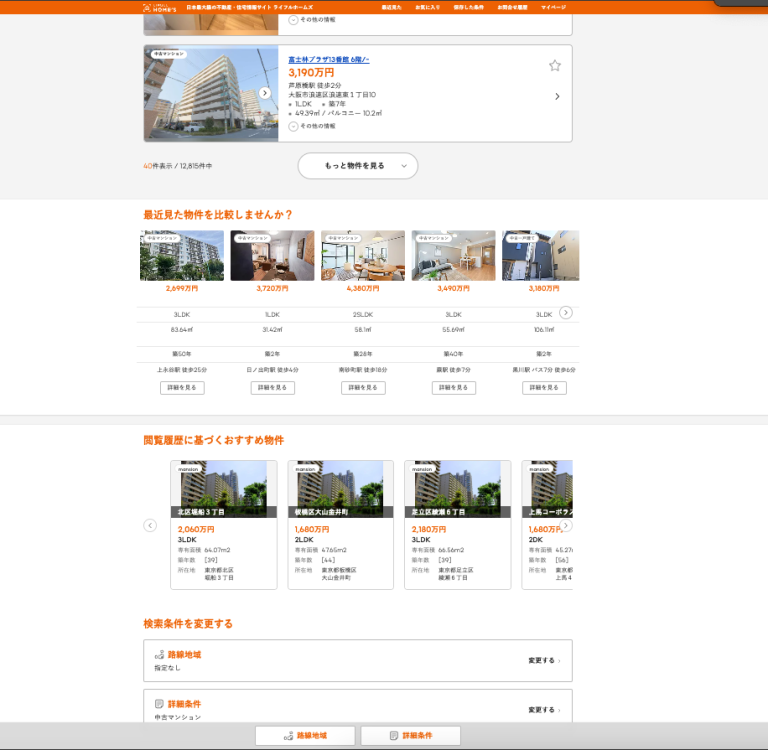Open the 3,720万円 property thumbnail
The width and height of the screenshot is (768, 750).
click(272, 256)
